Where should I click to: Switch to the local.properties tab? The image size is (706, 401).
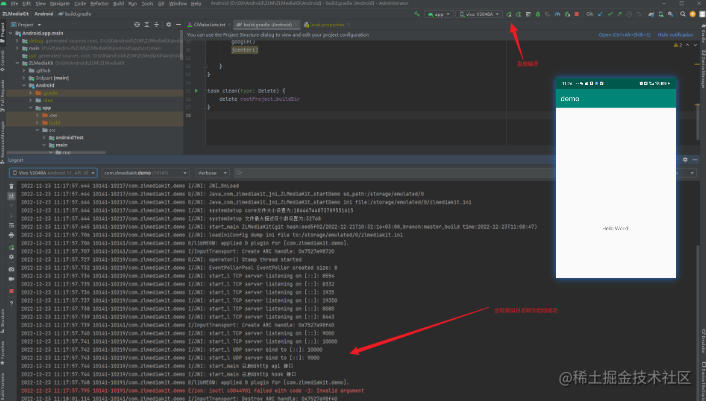[x=326, y=25]
